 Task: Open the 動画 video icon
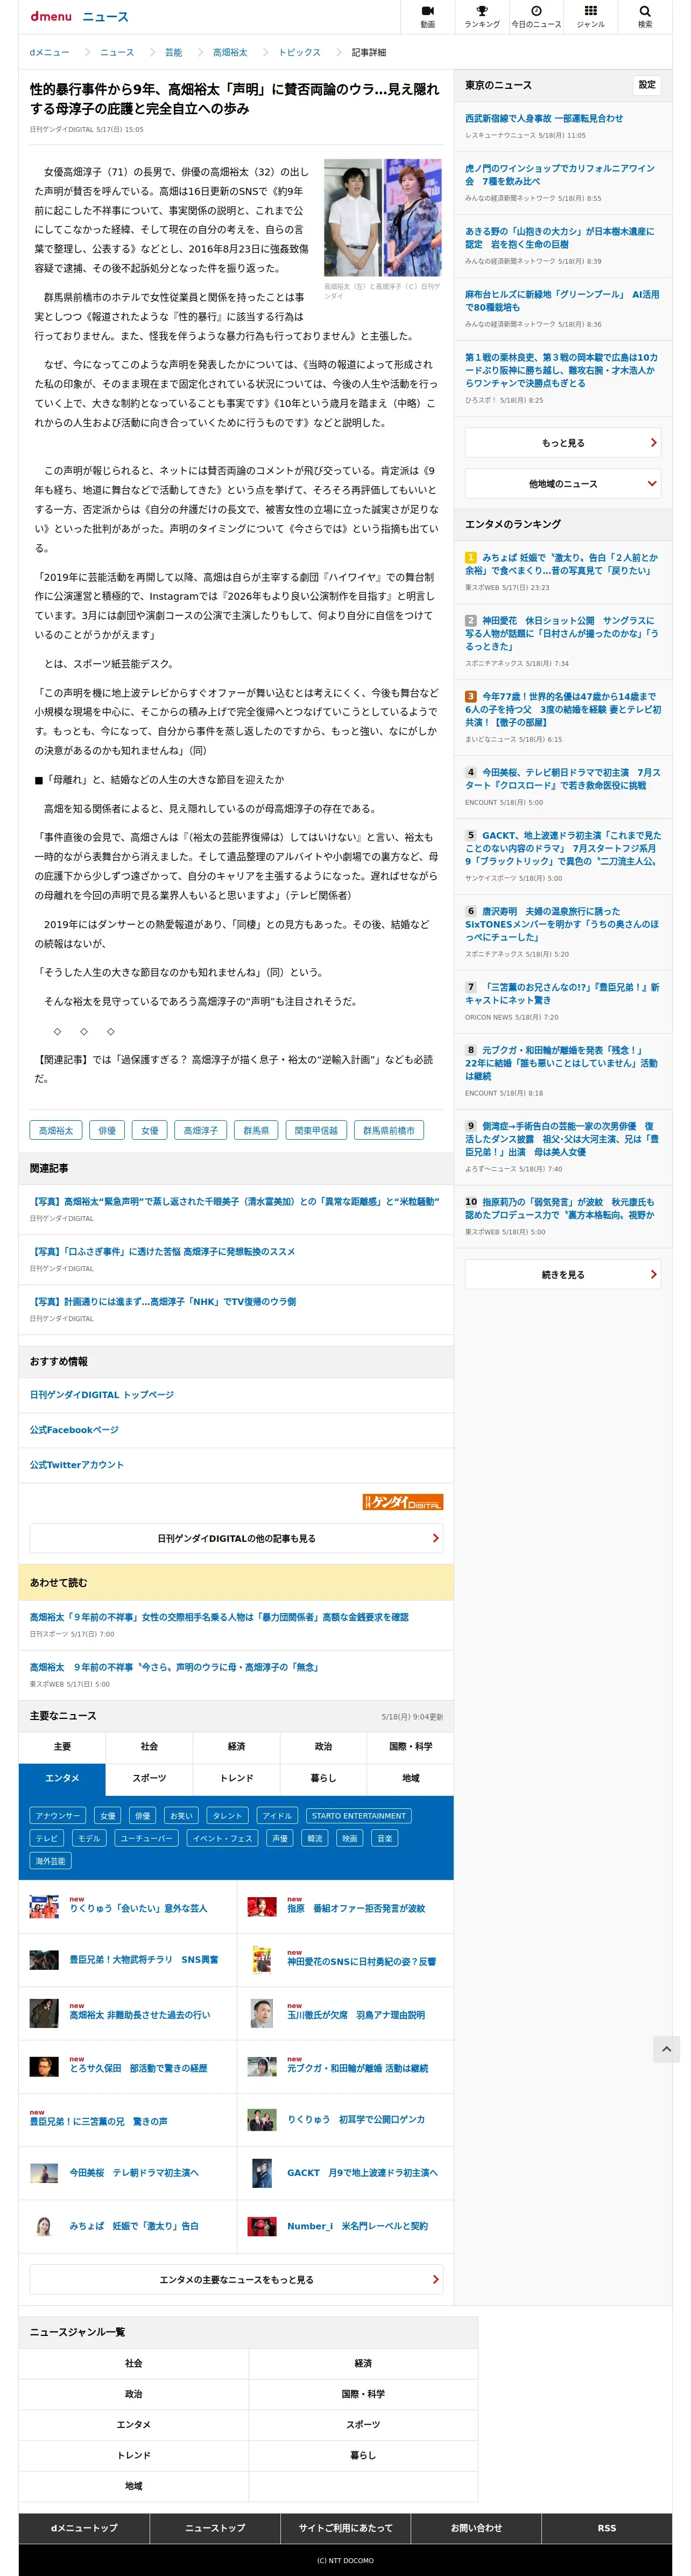428,17
